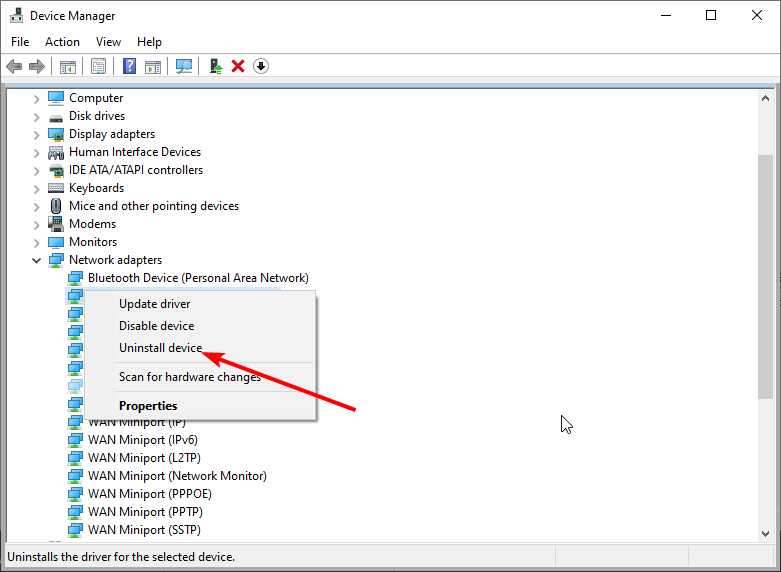Click the mouse icon beside Mice and pointing devices

56,206
